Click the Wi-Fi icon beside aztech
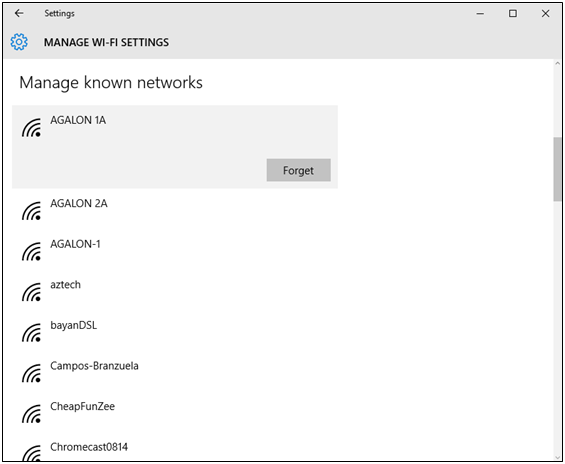This screenshot has width=565, height=464. click(31, 292)
